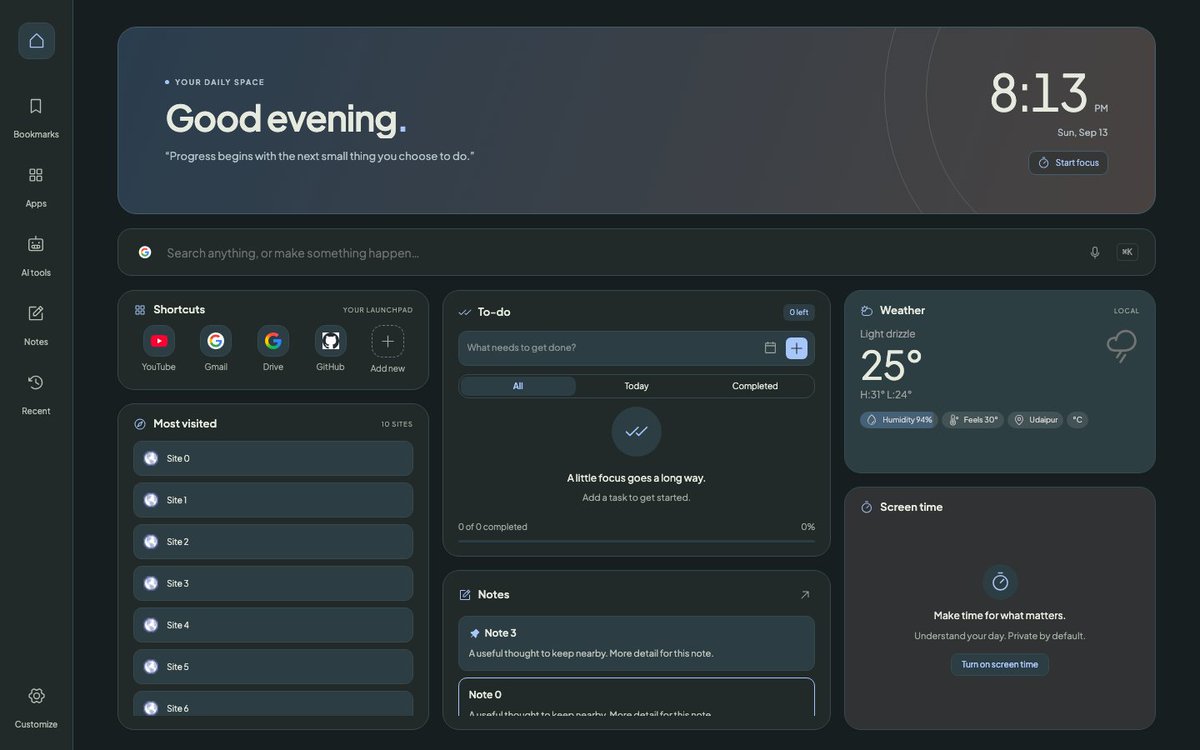This screenshot has width=1200, height=750.
Task: Click the 'Sun, Sep 13' date
Action: [x=1082, y=132]
